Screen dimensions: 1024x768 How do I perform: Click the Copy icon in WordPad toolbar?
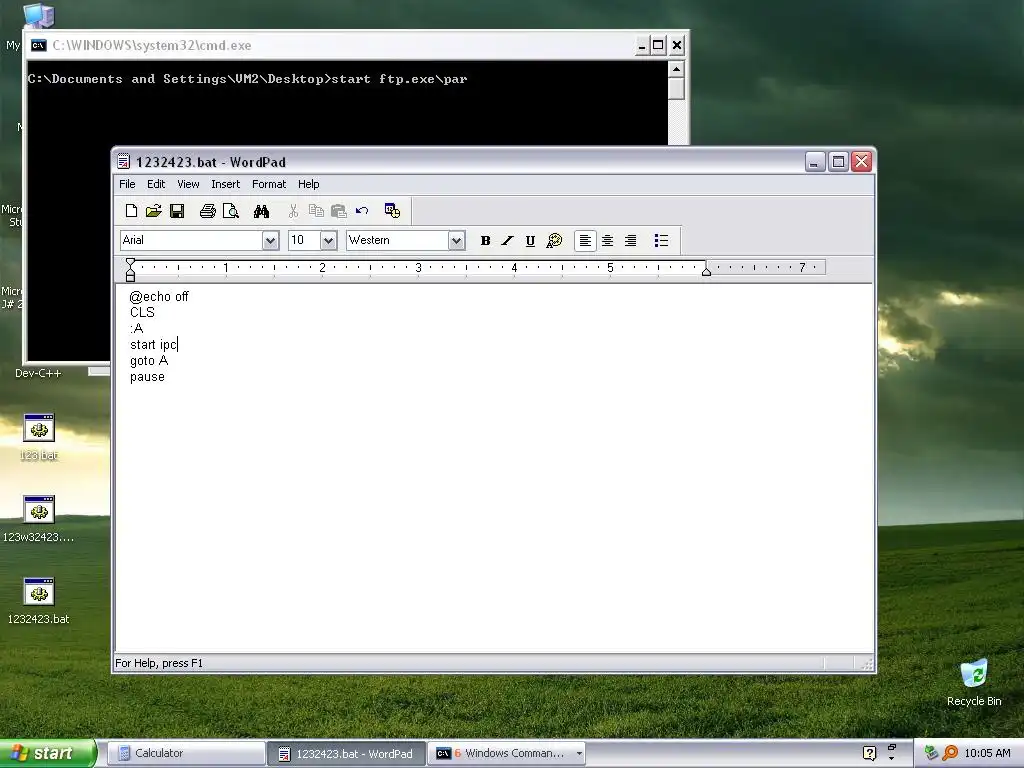coord(316,211)
